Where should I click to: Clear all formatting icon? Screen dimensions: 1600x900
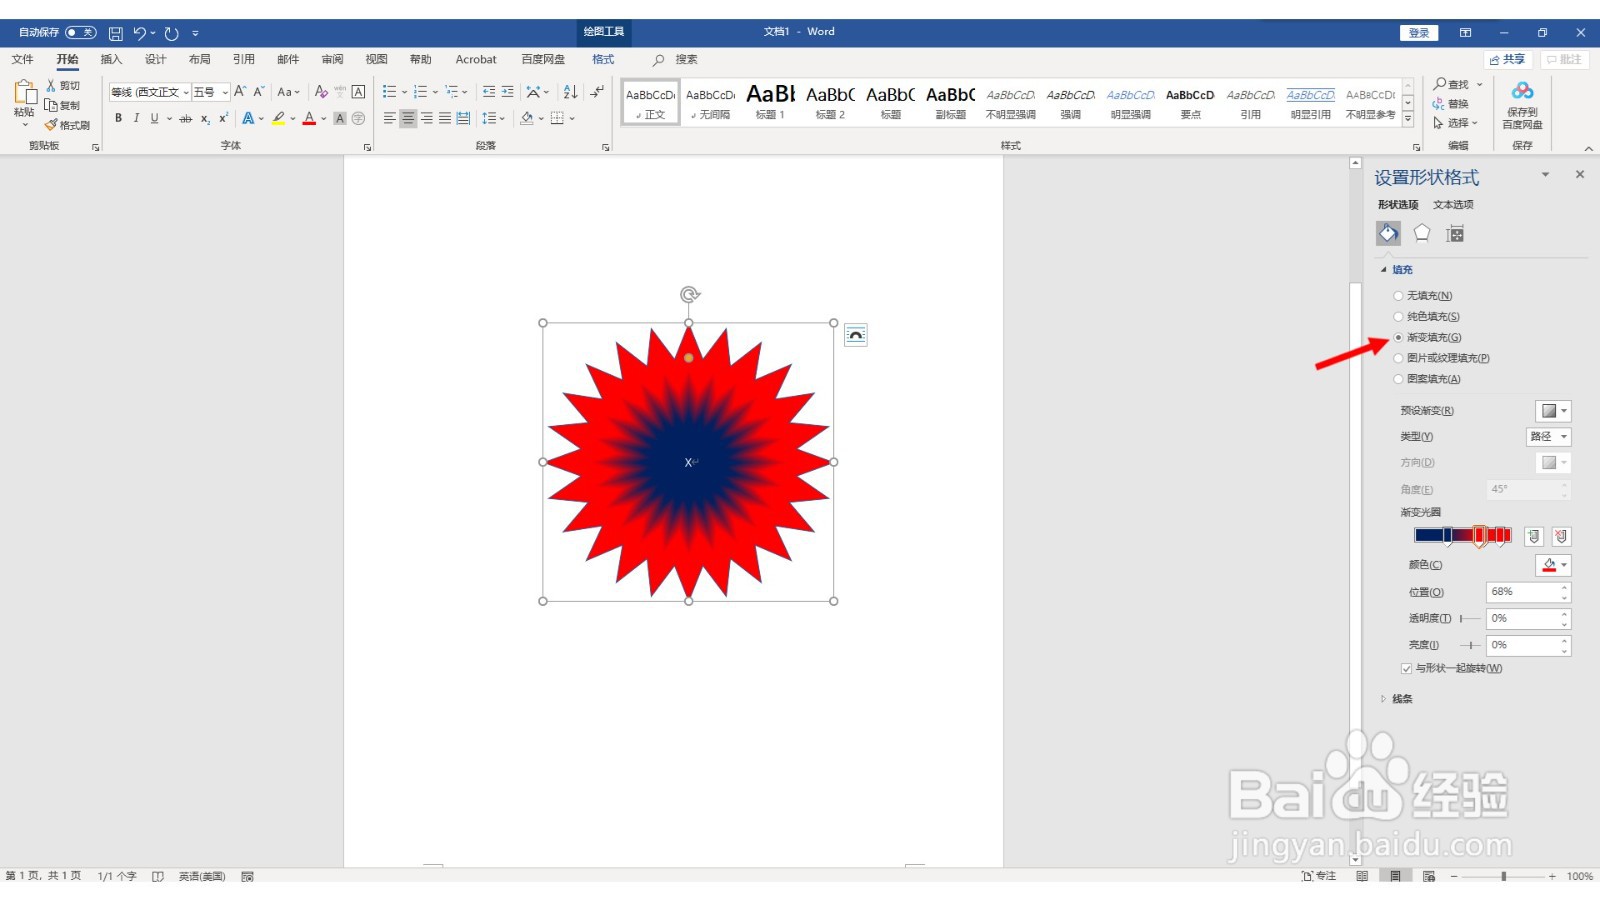click(321, 92)
